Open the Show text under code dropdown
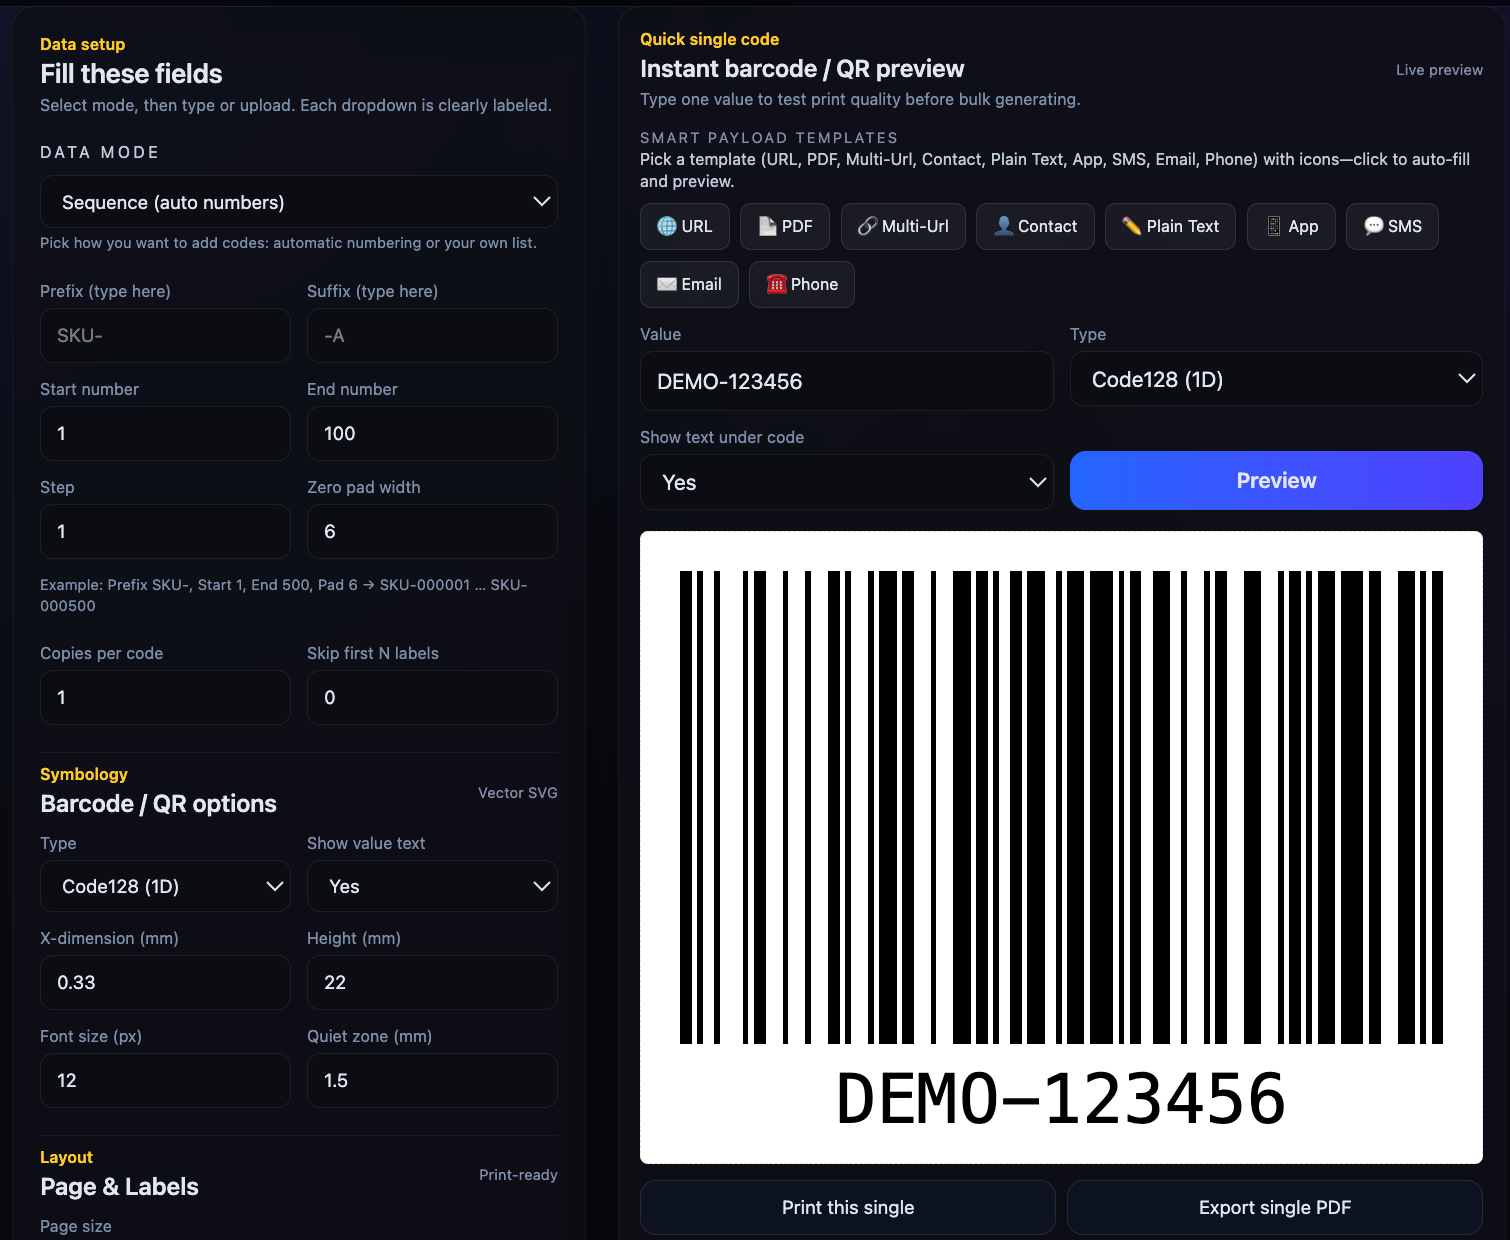This screenshot has height=1240, width=1510. click(x=846, y=482)
